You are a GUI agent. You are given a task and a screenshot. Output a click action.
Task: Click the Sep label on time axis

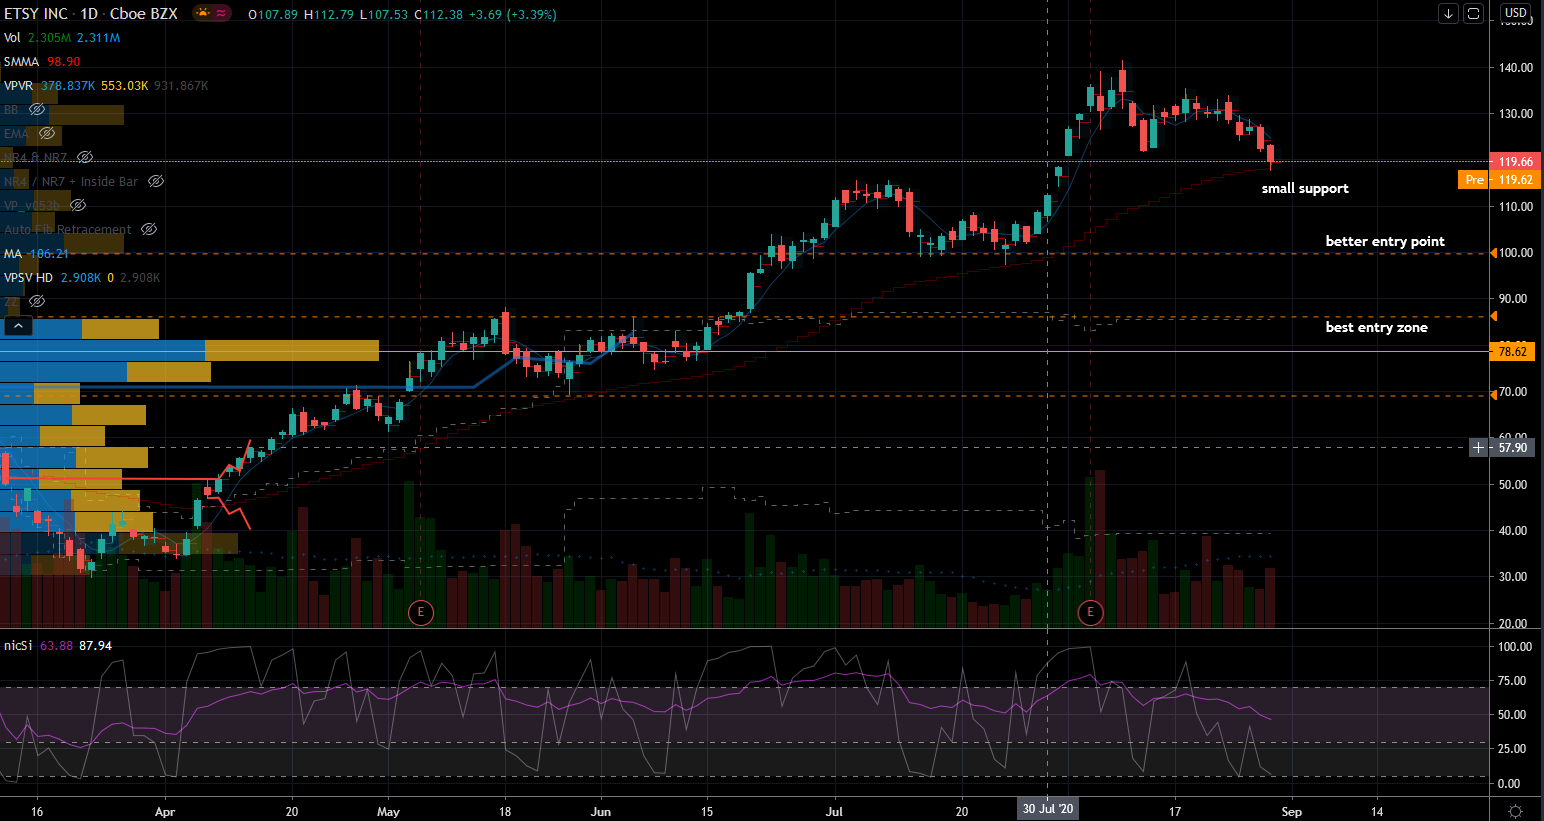[x=1292, y=812]
